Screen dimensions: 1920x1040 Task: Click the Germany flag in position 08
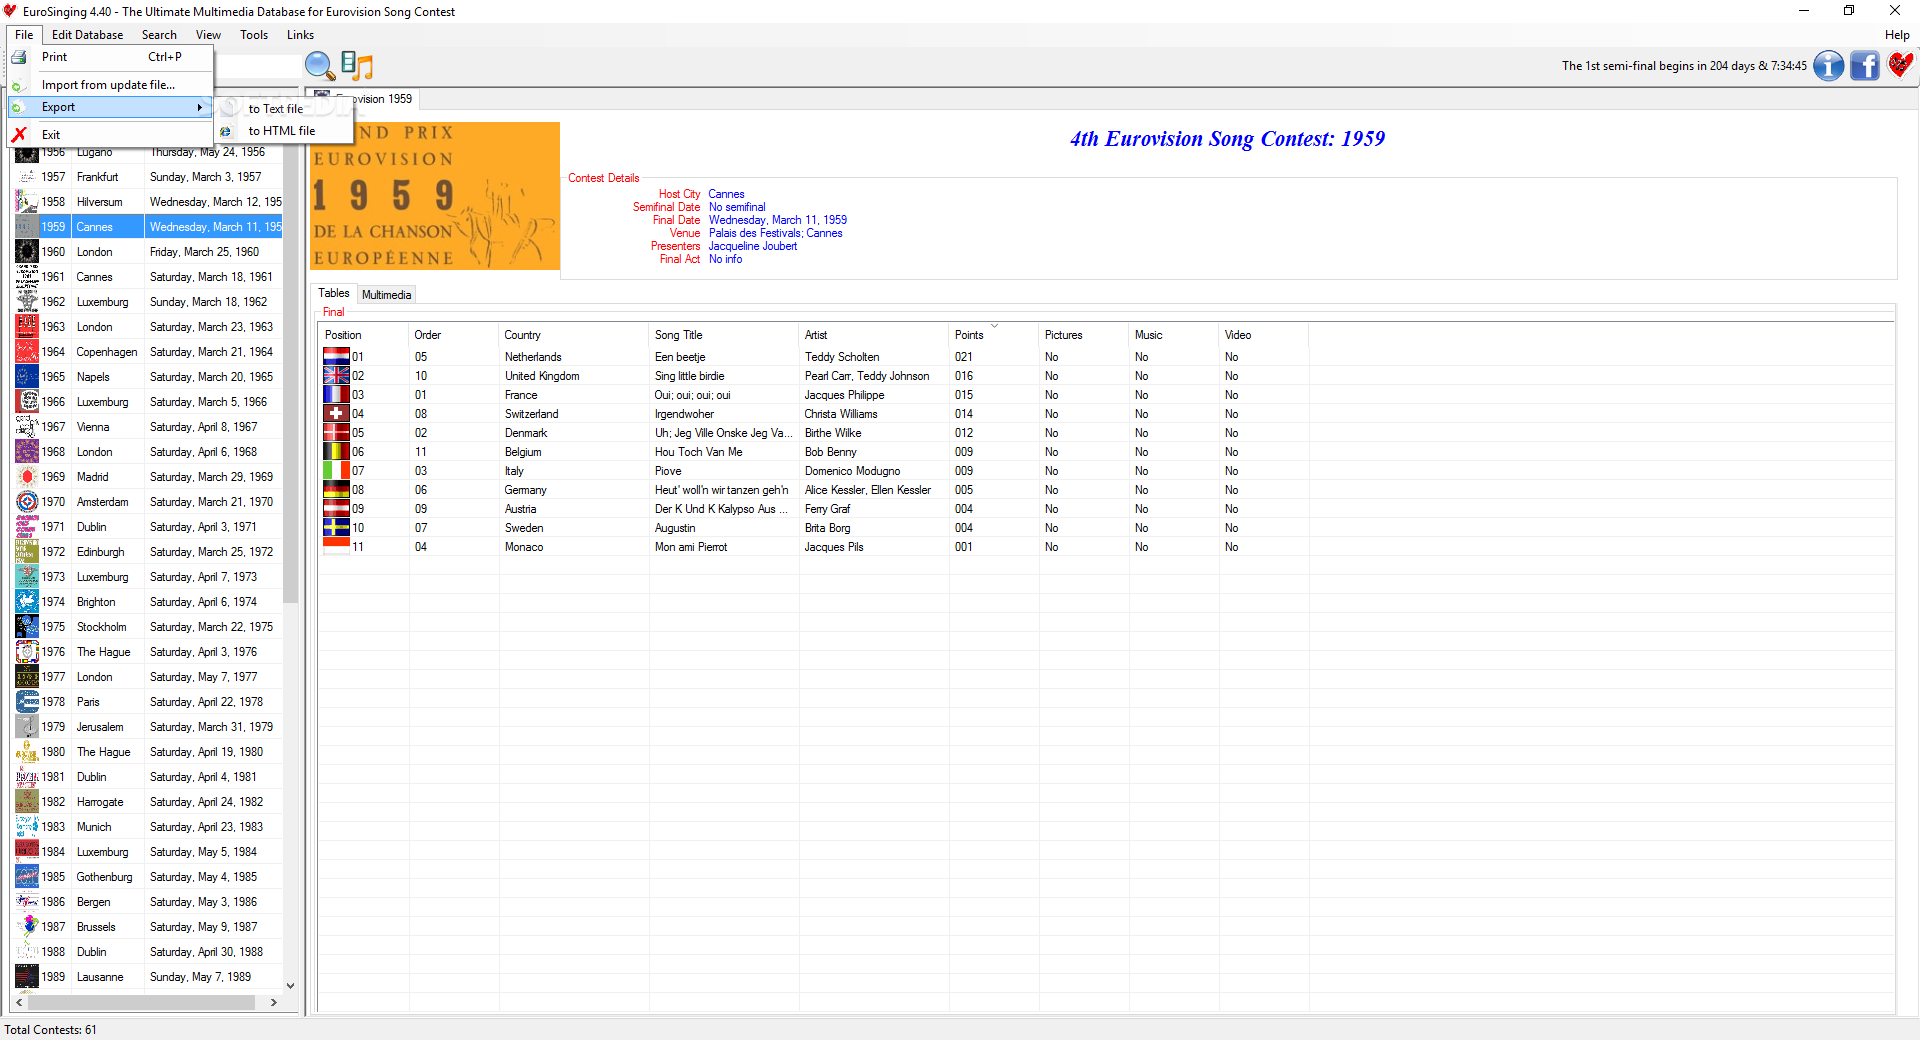(x=336, y=489)
